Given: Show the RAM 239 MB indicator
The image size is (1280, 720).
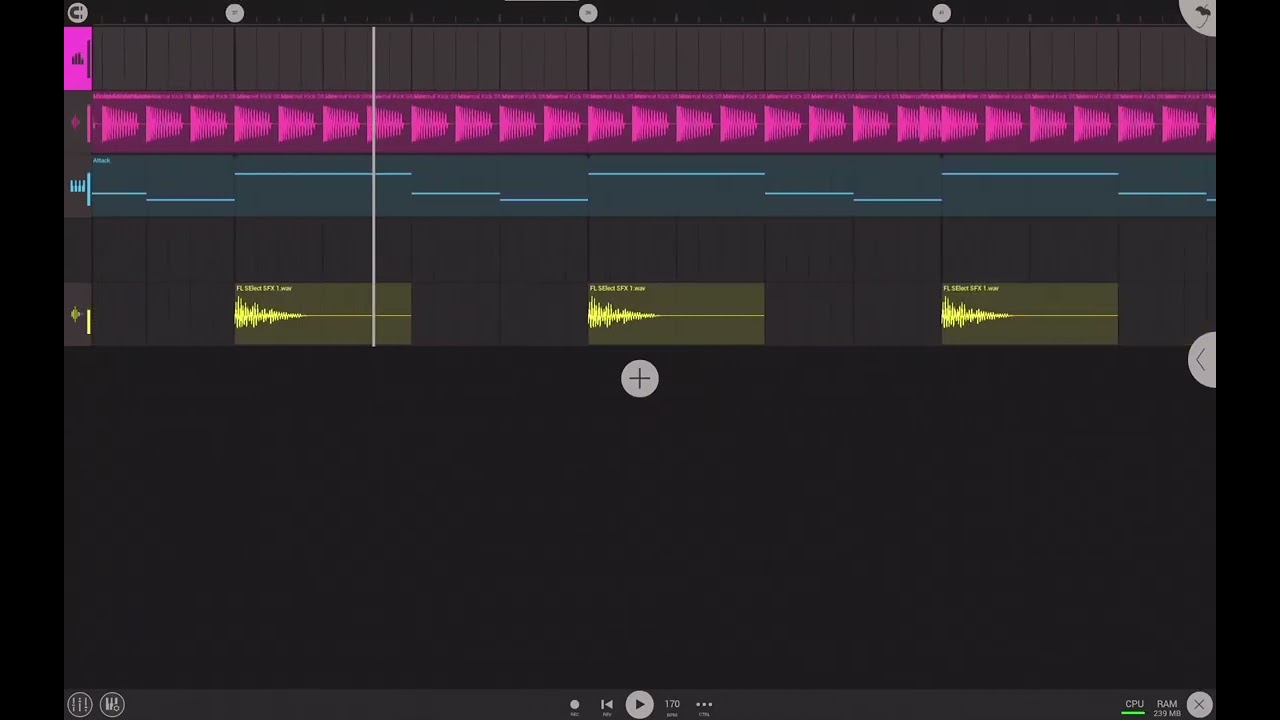Looking at the screenshot, I should [1167, 707].
